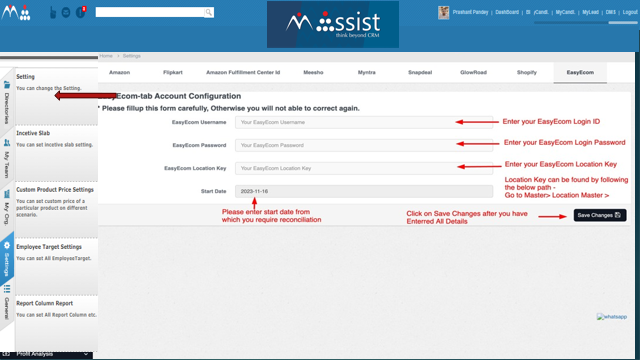The height and width of the screenshot is (360, 640).
Task: Open the DMS link
Action: tap(611, 12)
